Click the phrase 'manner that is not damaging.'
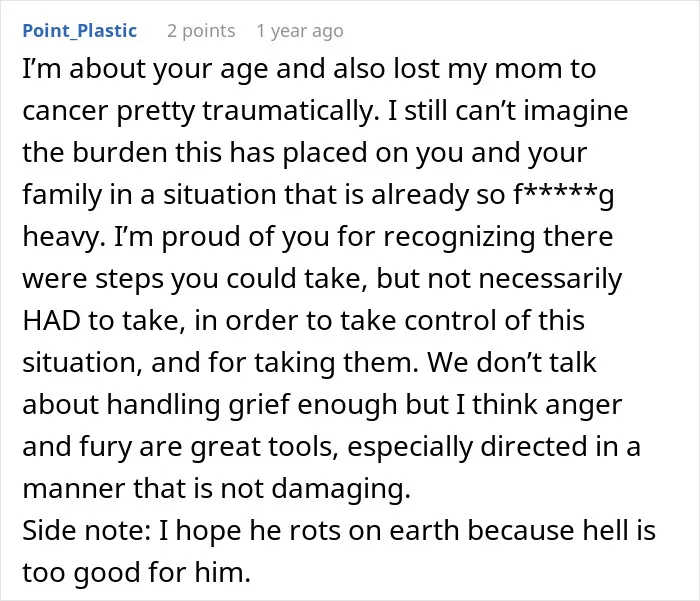This screenshot has height=601, width=700. pos(217,488)
